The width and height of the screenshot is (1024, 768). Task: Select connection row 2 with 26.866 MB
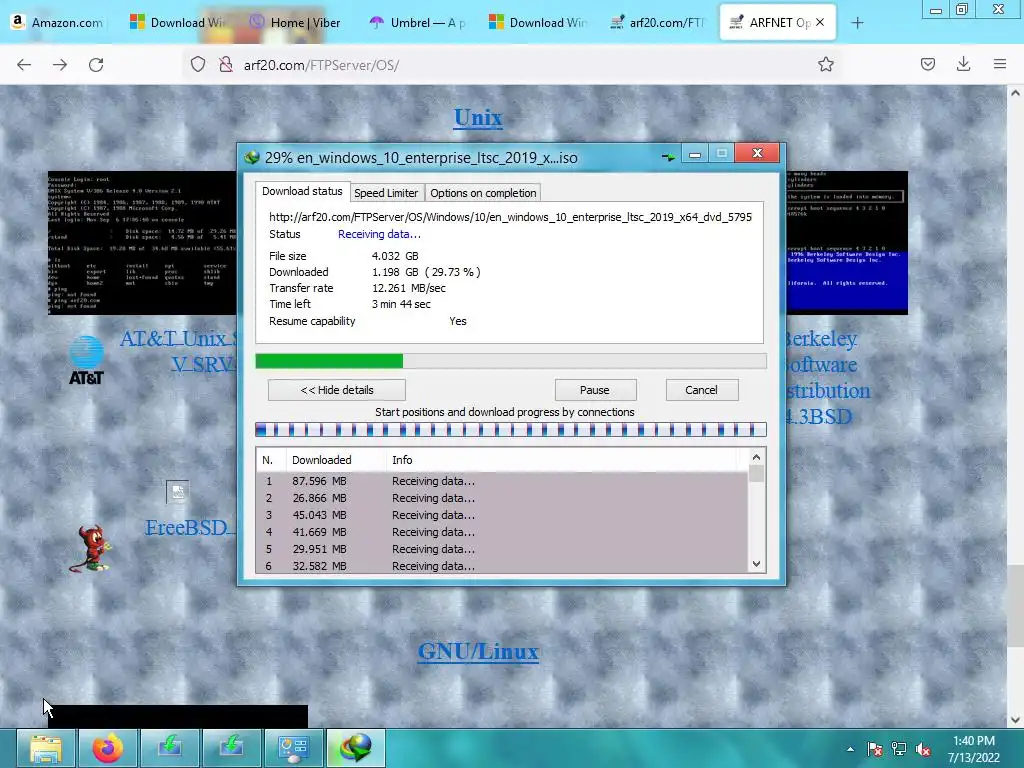(502, 498)
